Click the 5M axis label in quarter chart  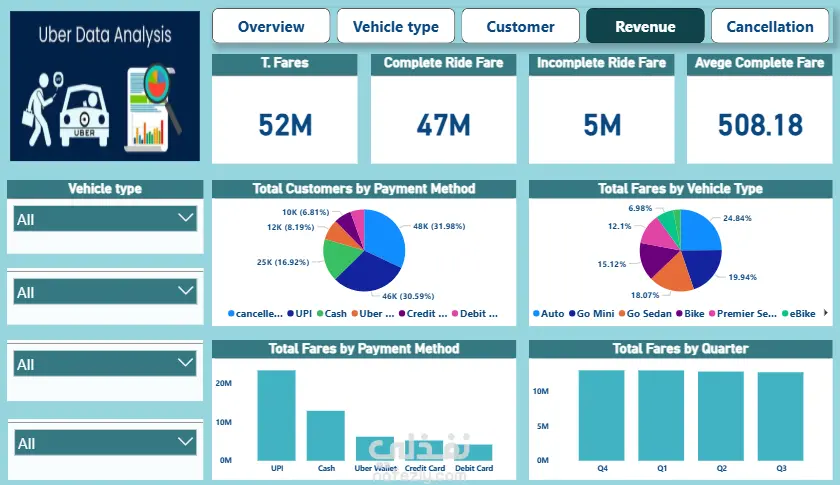pos(543,426)
